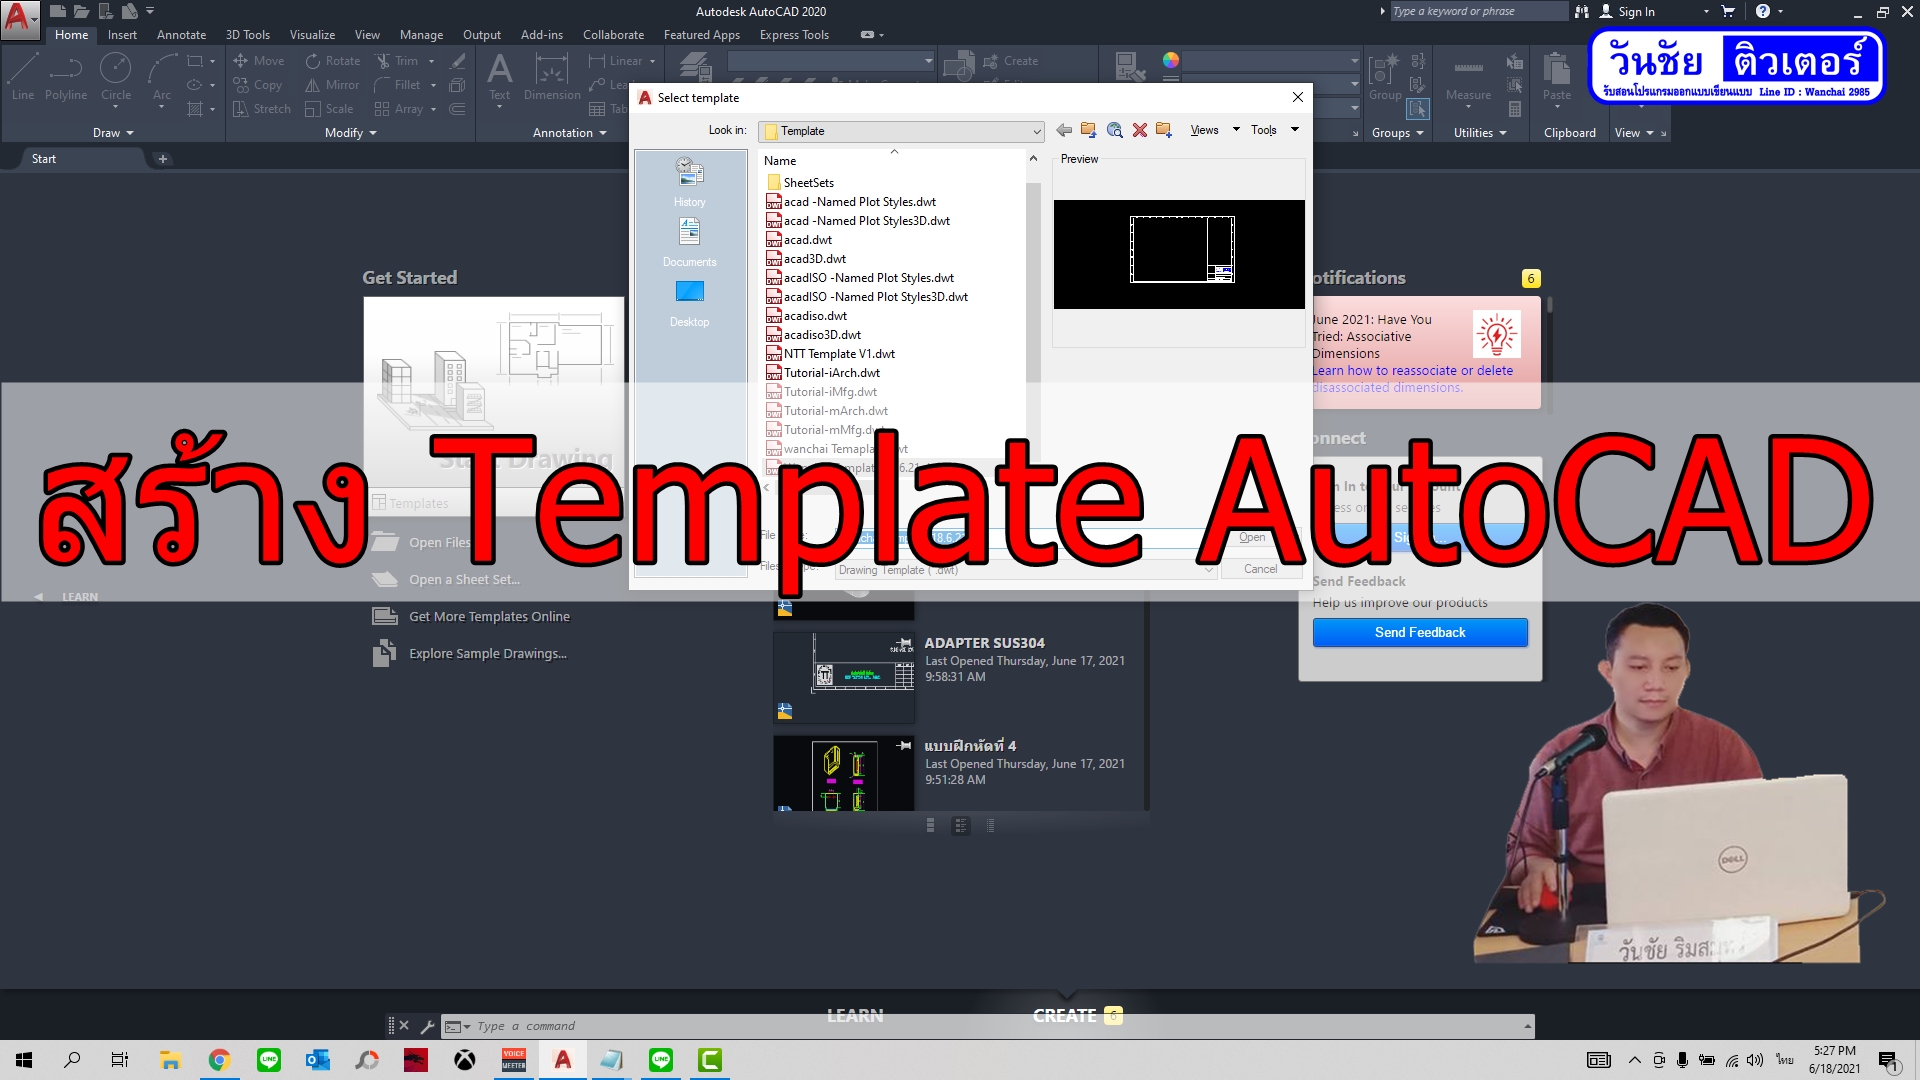This screenshot has width=1925, height=1080.
Task: Select the Circle tool
Action: click(x=116, y=76)
